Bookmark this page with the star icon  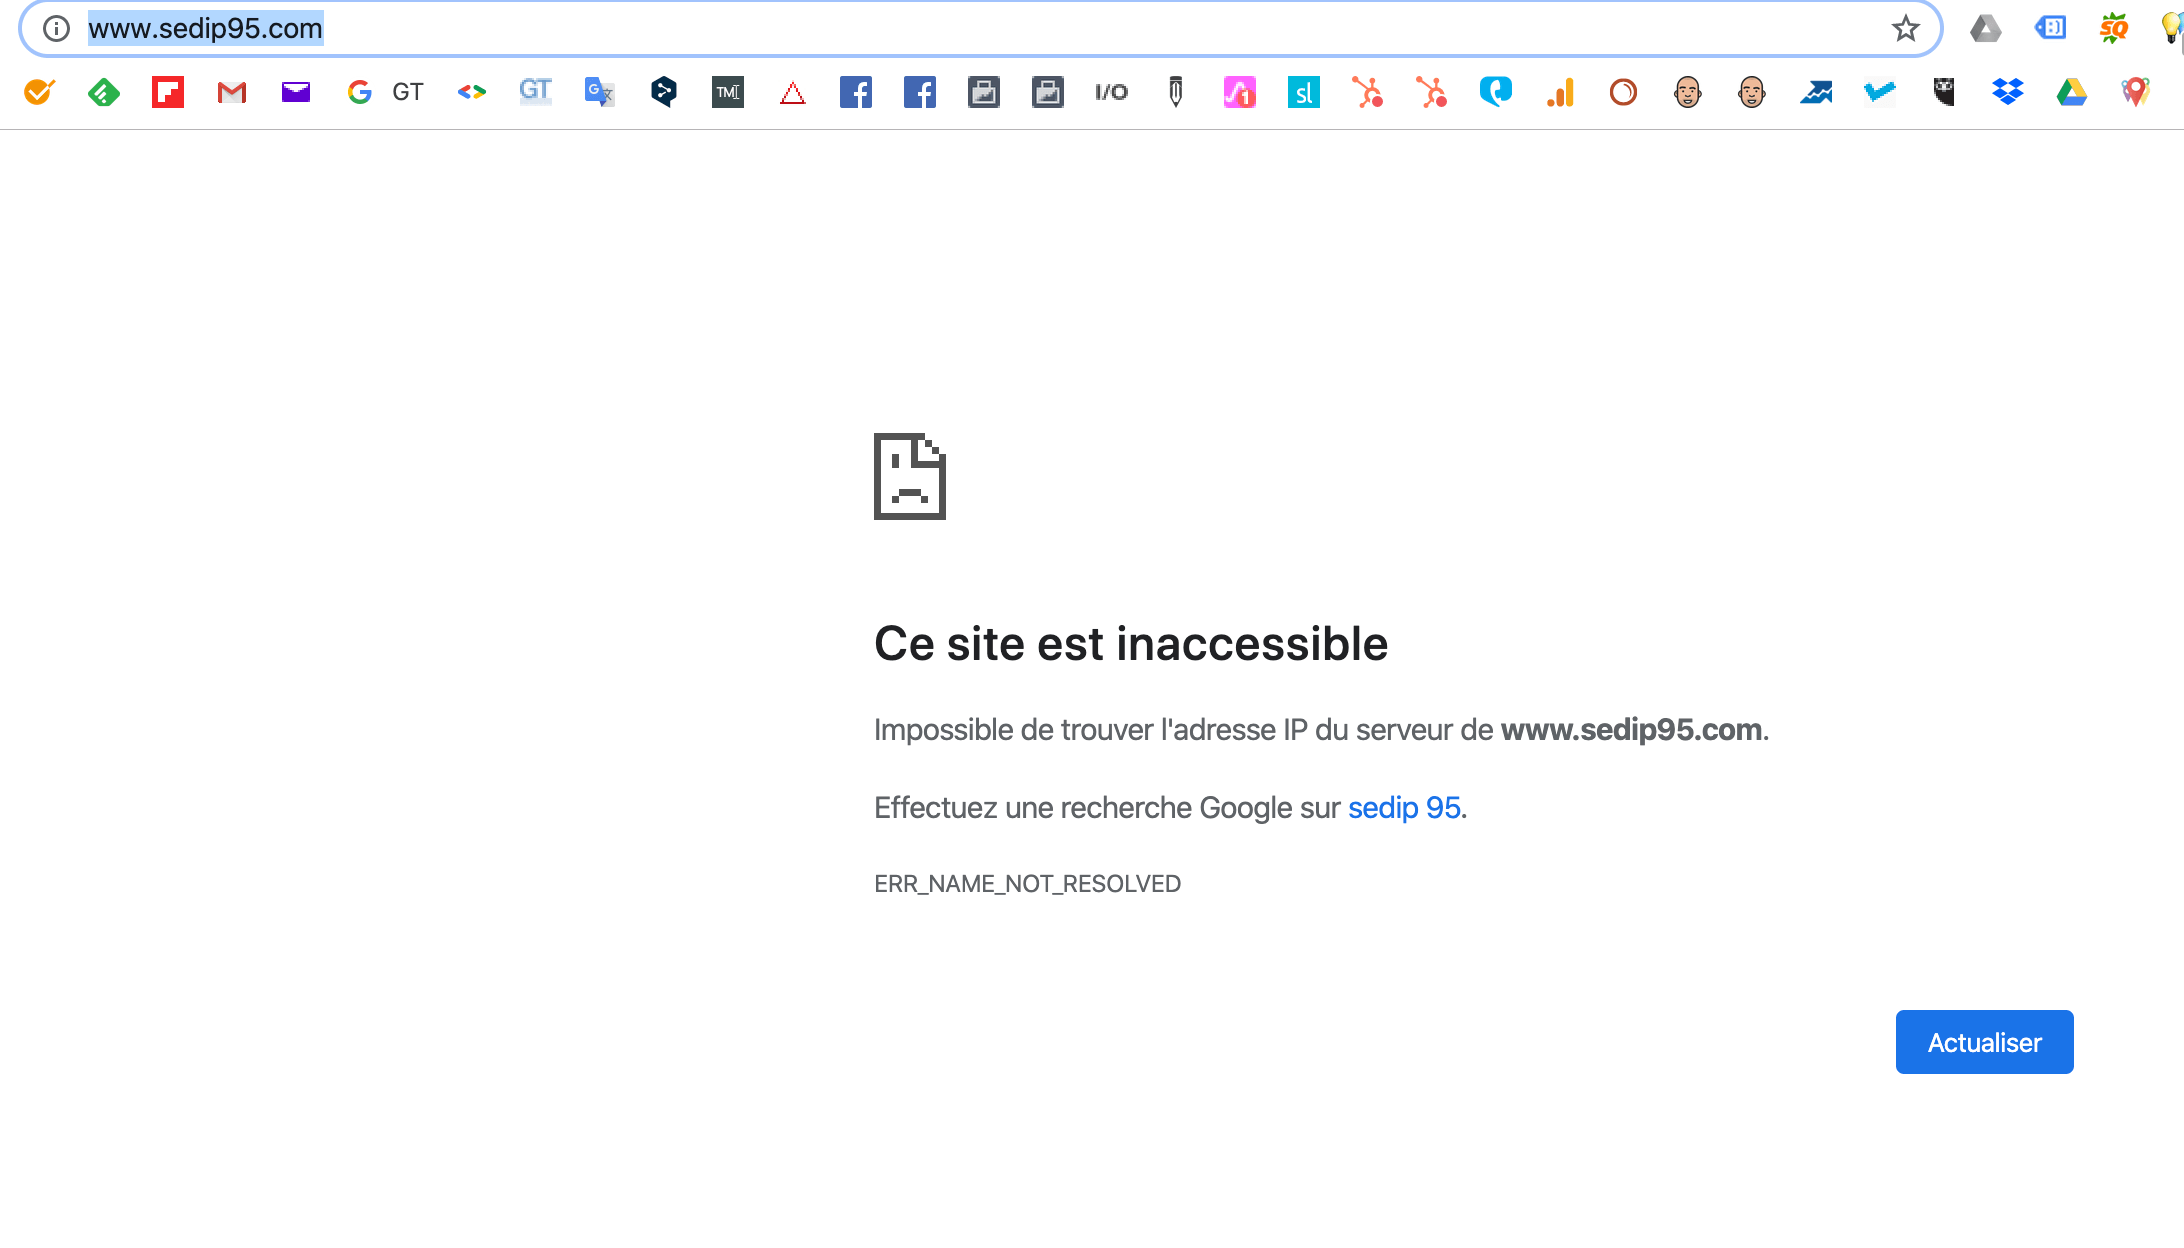1905,29
